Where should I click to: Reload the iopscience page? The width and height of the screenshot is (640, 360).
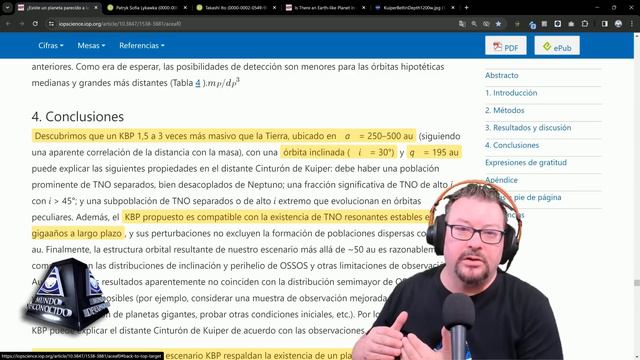click(36, 24)
